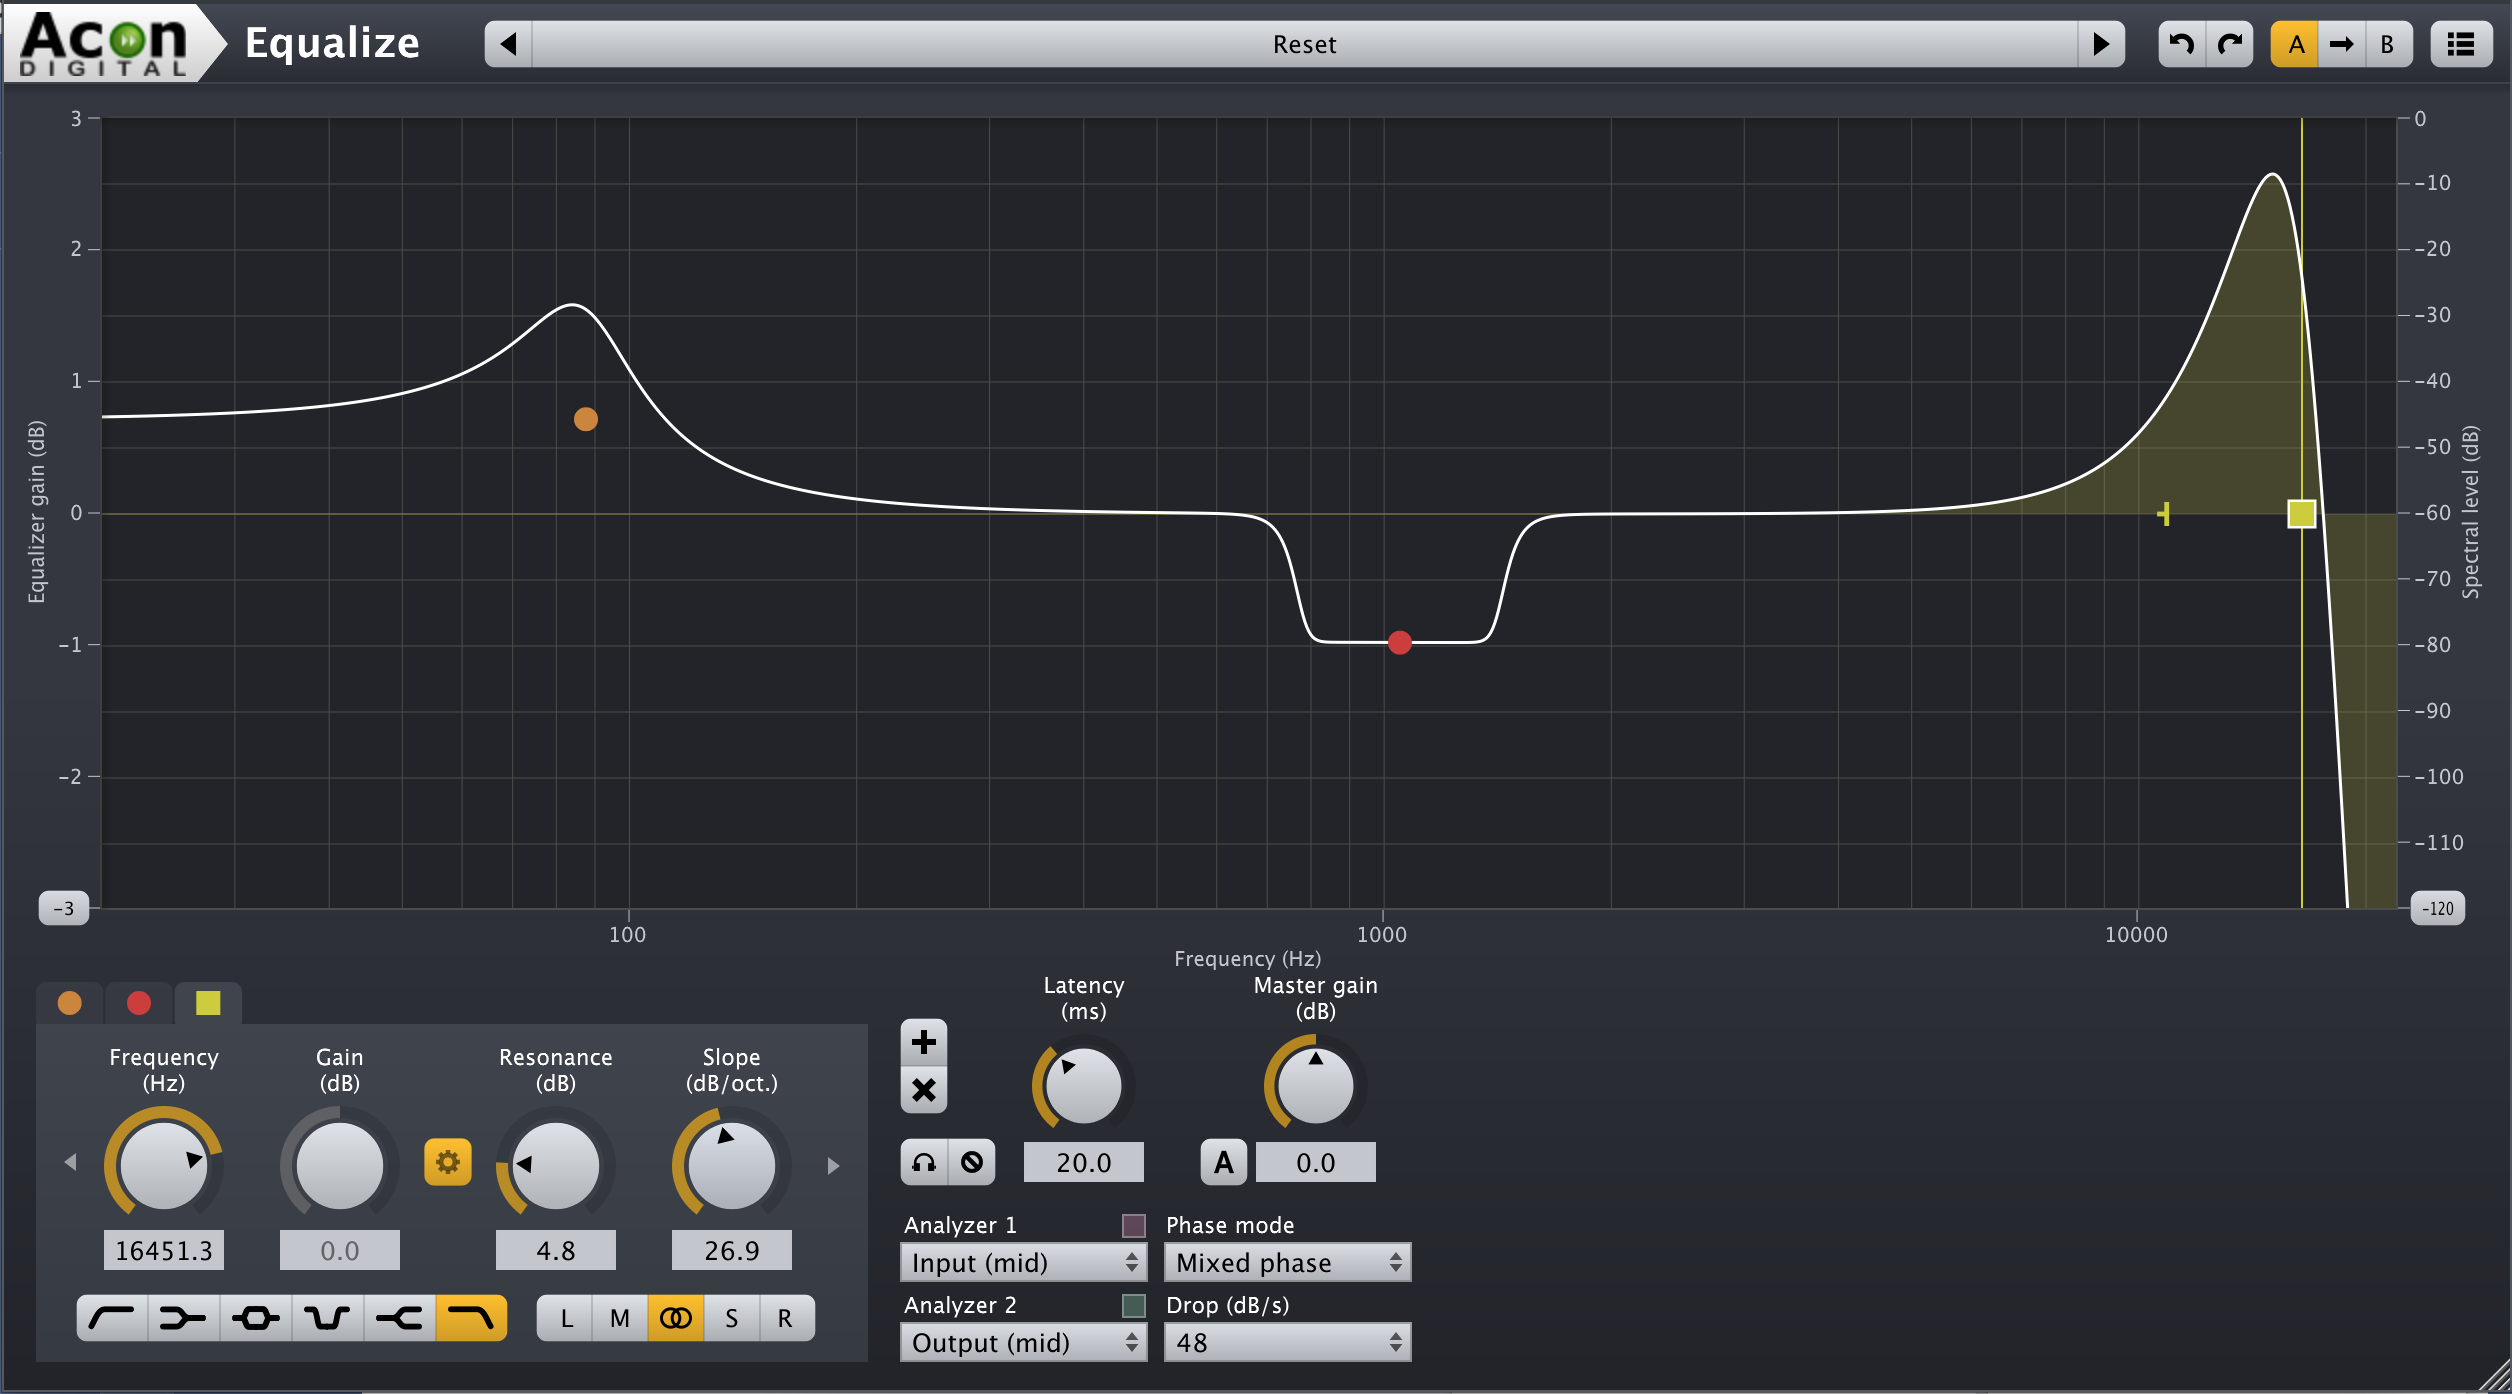Open the Drop (dB/s) dropdown
The width and height of the screenshot is (2512, 1394).
point(1287,1342)
